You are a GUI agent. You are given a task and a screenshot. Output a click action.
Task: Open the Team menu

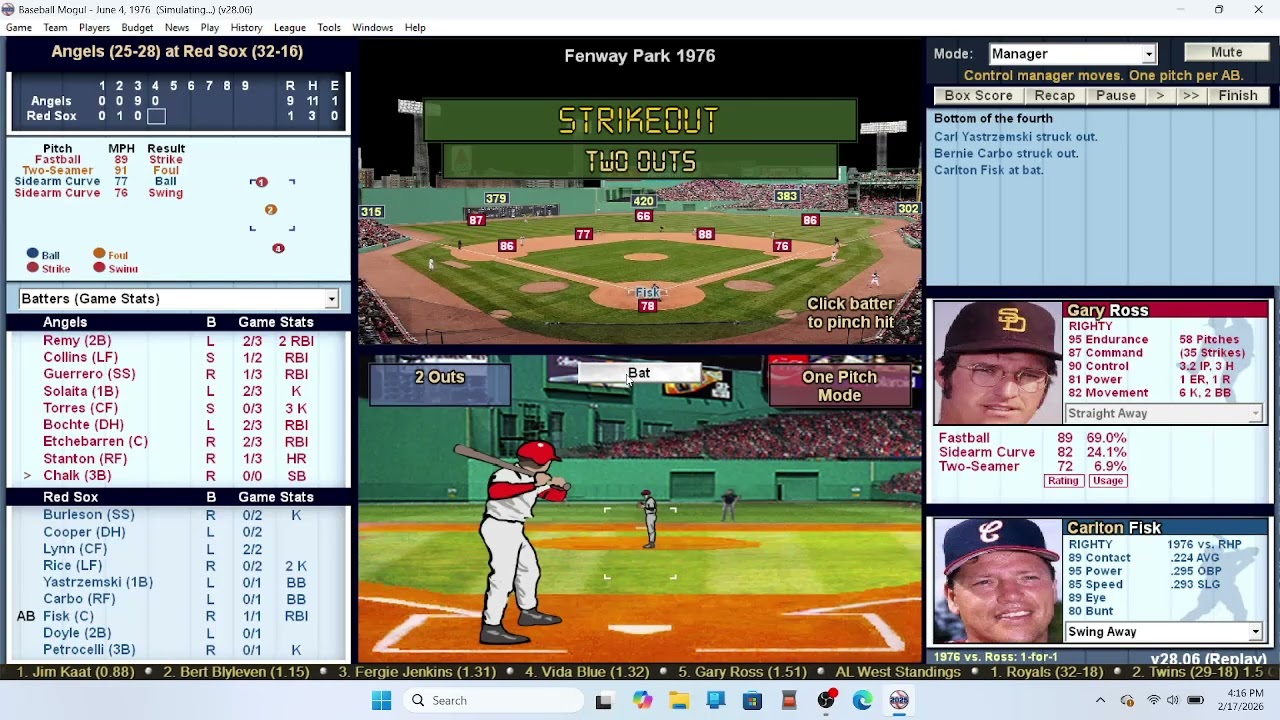coord(55,28)
